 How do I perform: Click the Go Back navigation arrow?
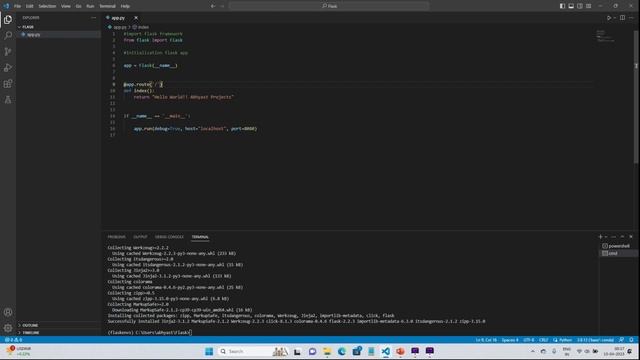213,6
